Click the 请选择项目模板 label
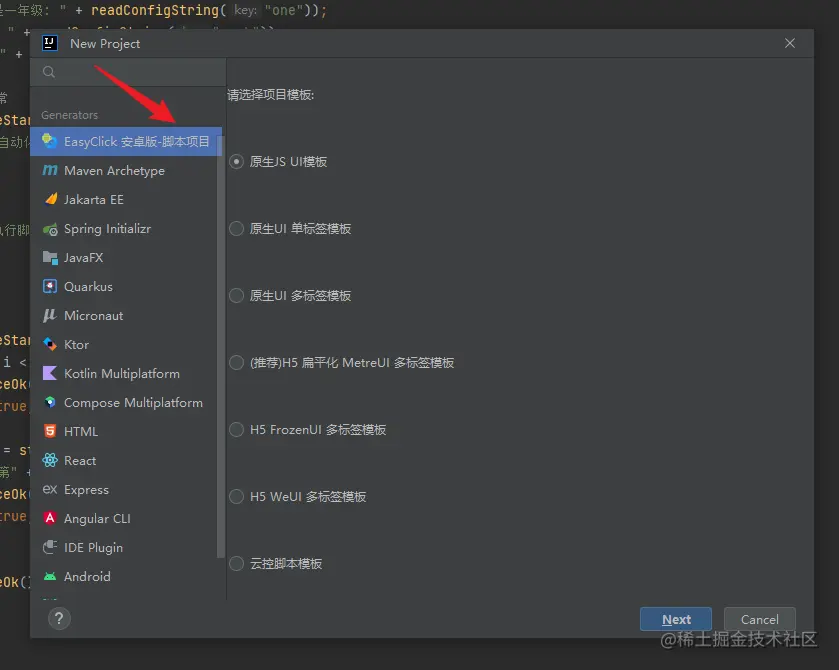Image resolution: width=839 pixels, height=670 pixels. coord(271,95)
